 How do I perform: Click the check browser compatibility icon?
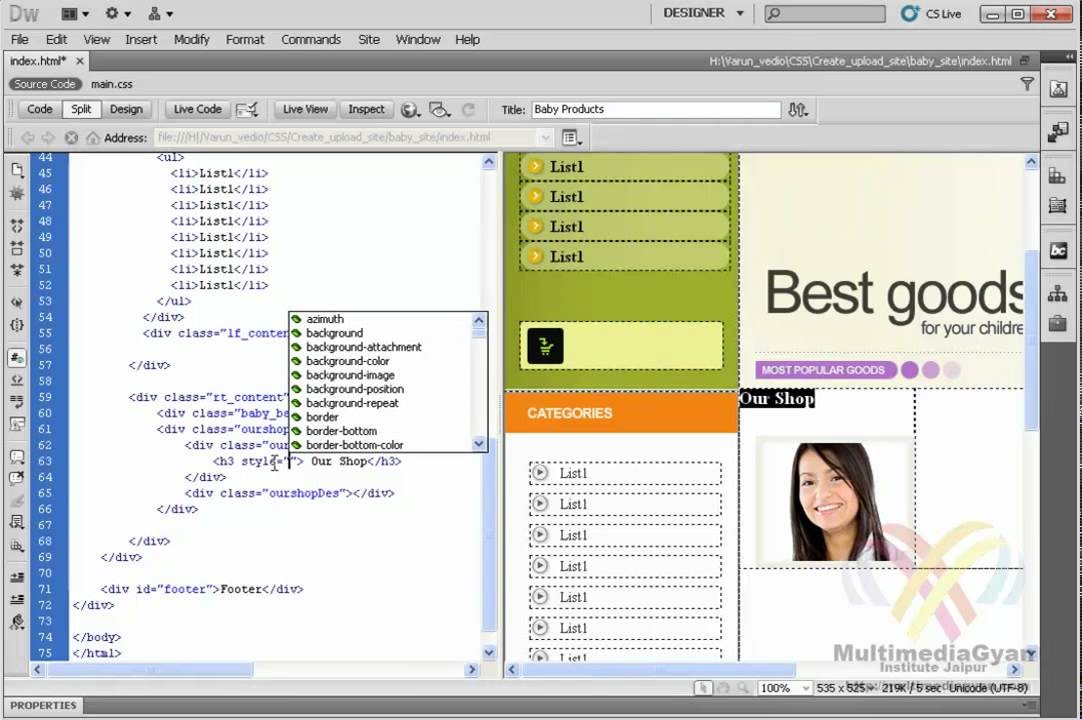pyautogui.click(x=246, y=109)
